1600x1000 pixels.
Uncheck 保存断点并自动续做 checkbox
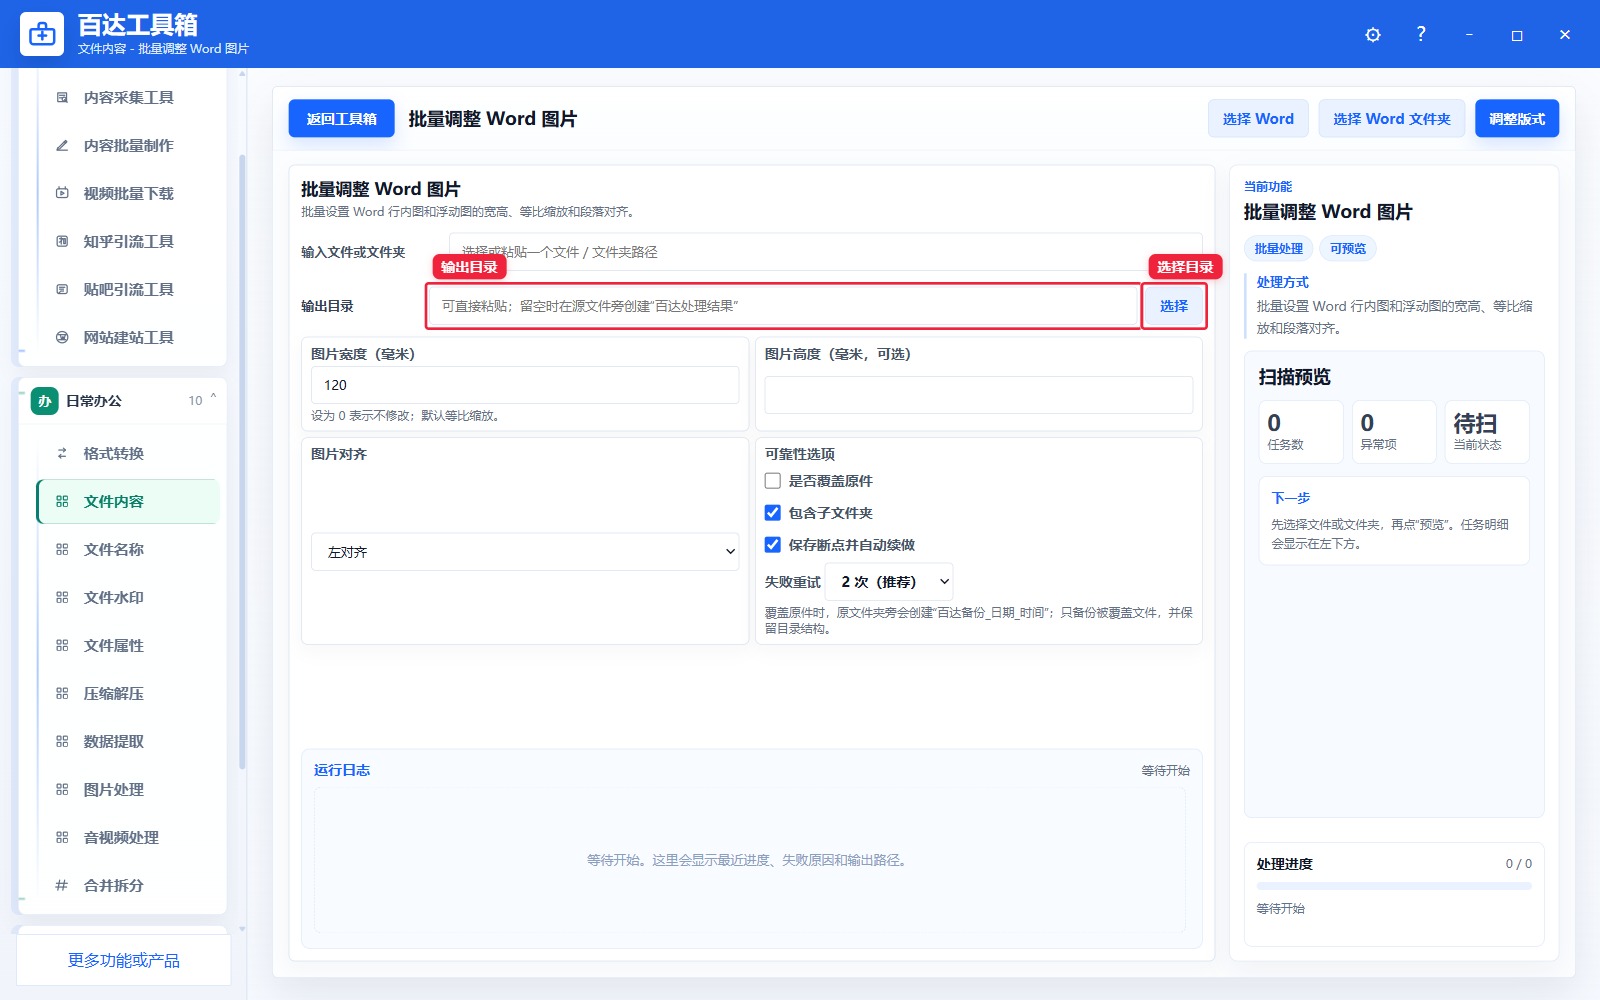pyautogui.click(x=773, y=545)
